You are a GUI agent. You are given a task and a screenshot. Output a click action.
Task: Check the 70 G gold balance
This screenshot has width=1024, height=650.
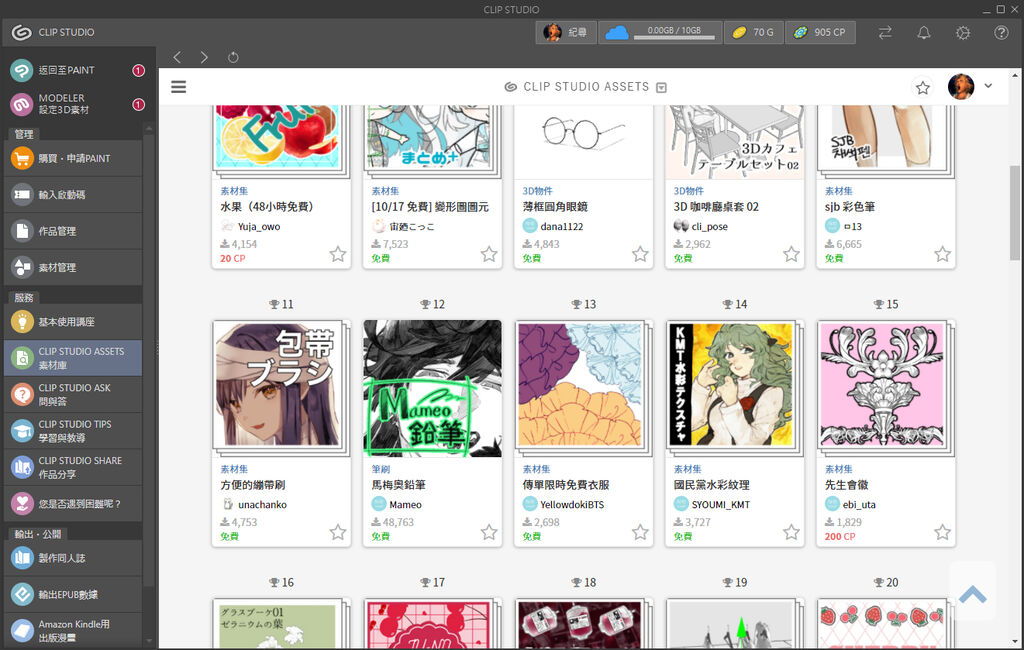click(x=753, y=32)
